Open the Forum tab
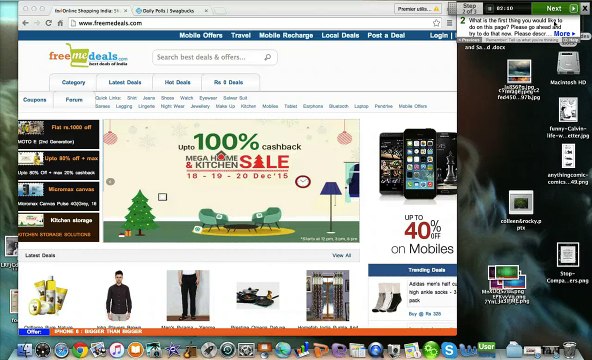Image resolution: width=592 pixels, height=360 pixels. [74, 100]
